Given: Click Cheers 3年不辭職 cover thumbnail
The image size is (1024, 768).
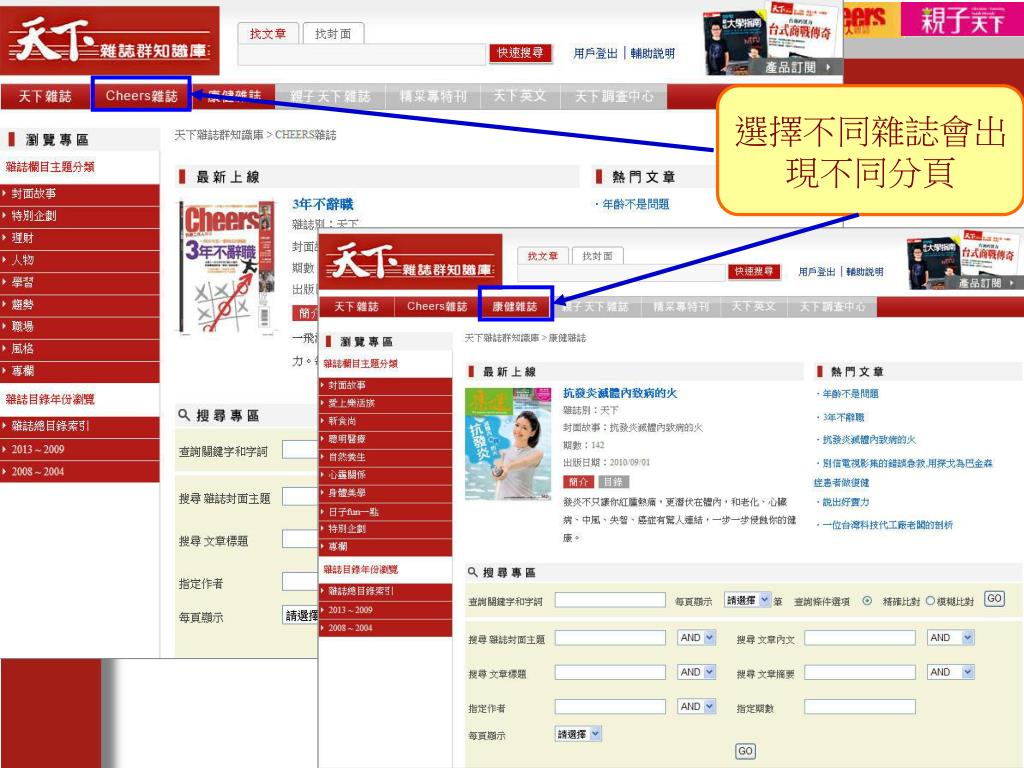Looking at the screenshot, I should 227,266.
